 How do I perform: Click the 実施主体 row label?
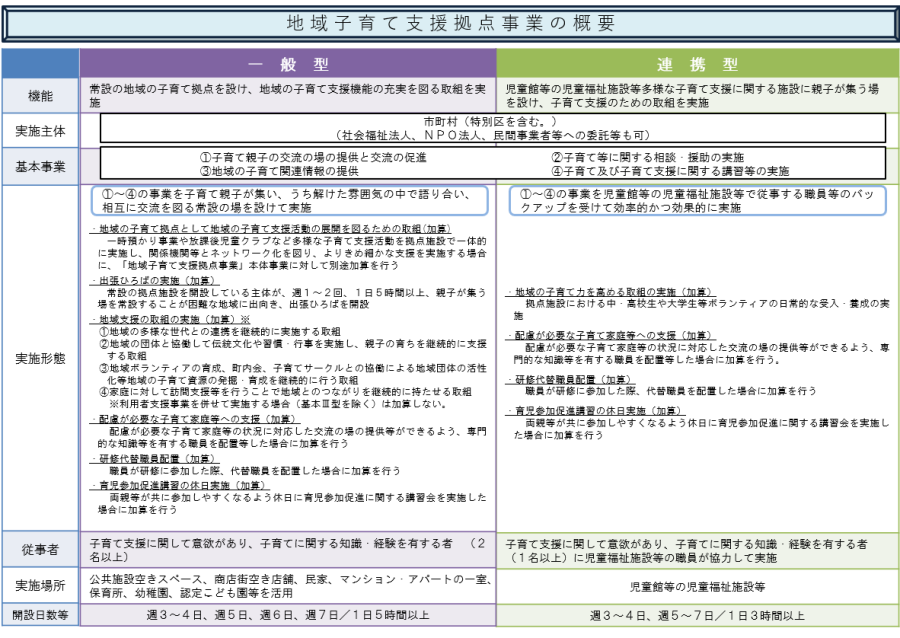[41, 130]
